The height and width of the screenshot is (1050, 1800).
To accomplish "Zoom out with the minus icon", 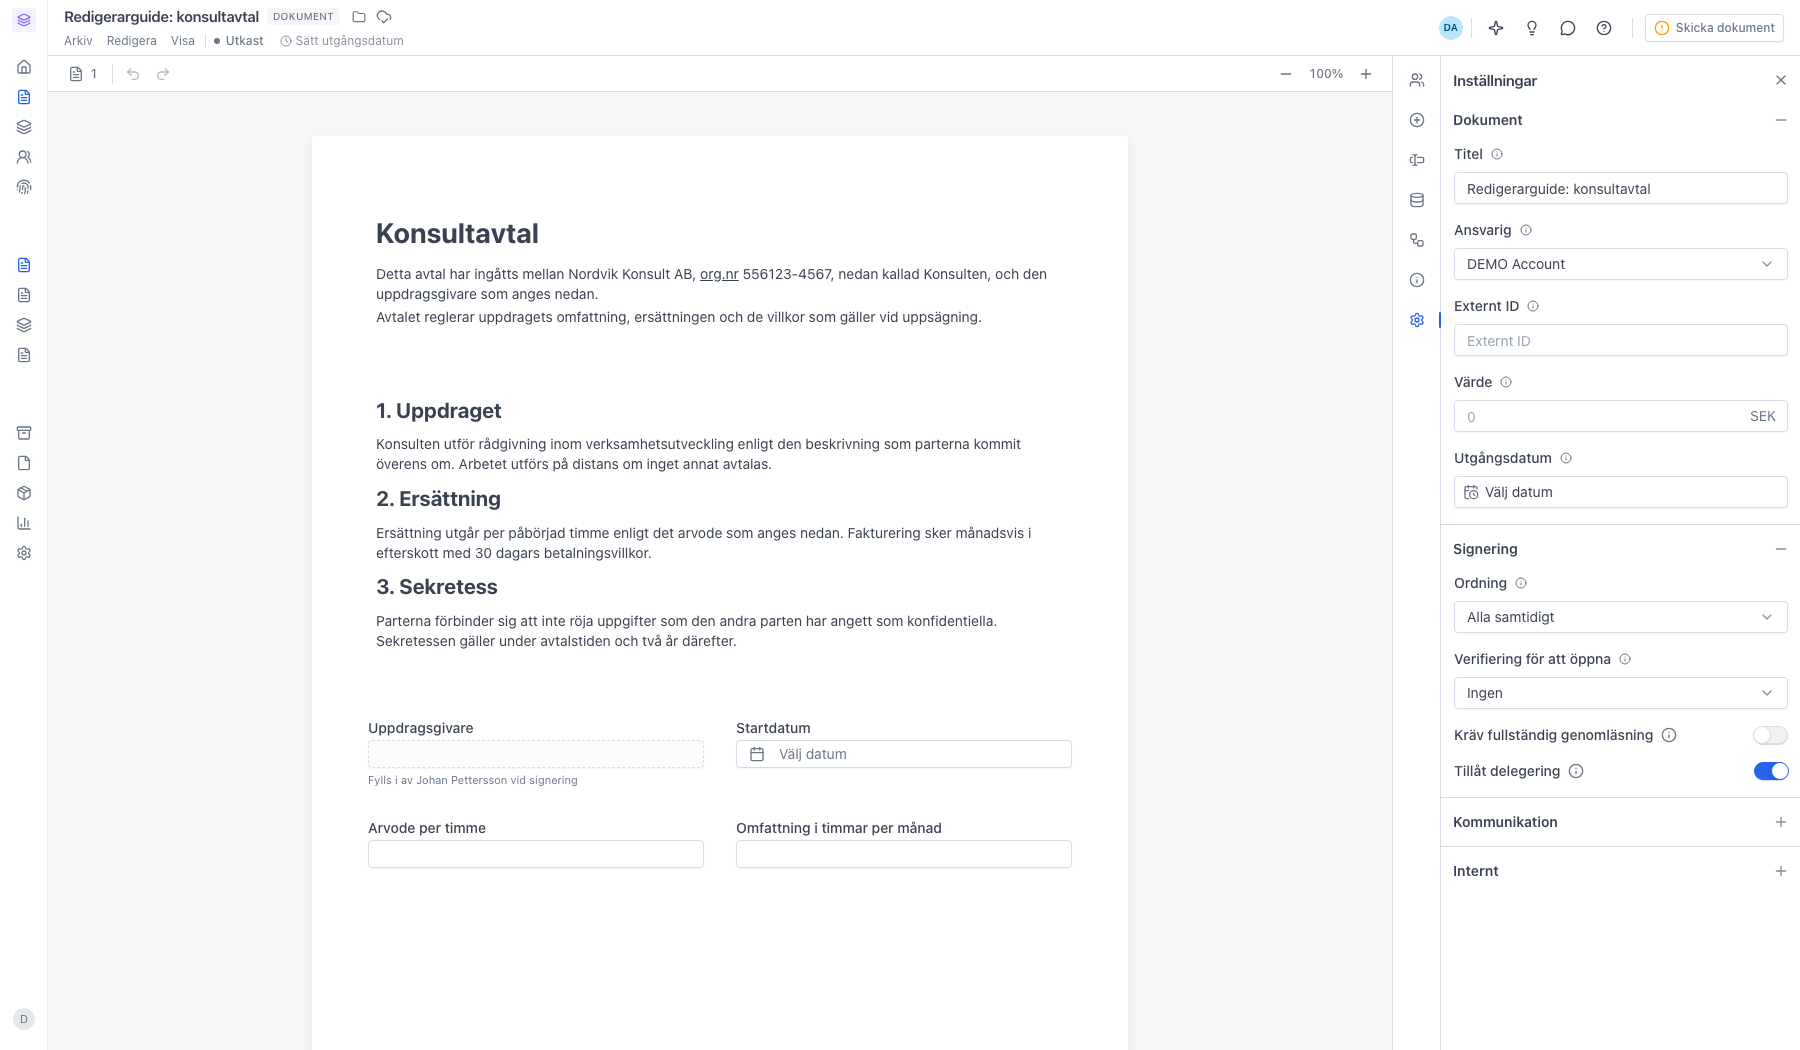I will pyautogui.click(x=1286, y=74).
